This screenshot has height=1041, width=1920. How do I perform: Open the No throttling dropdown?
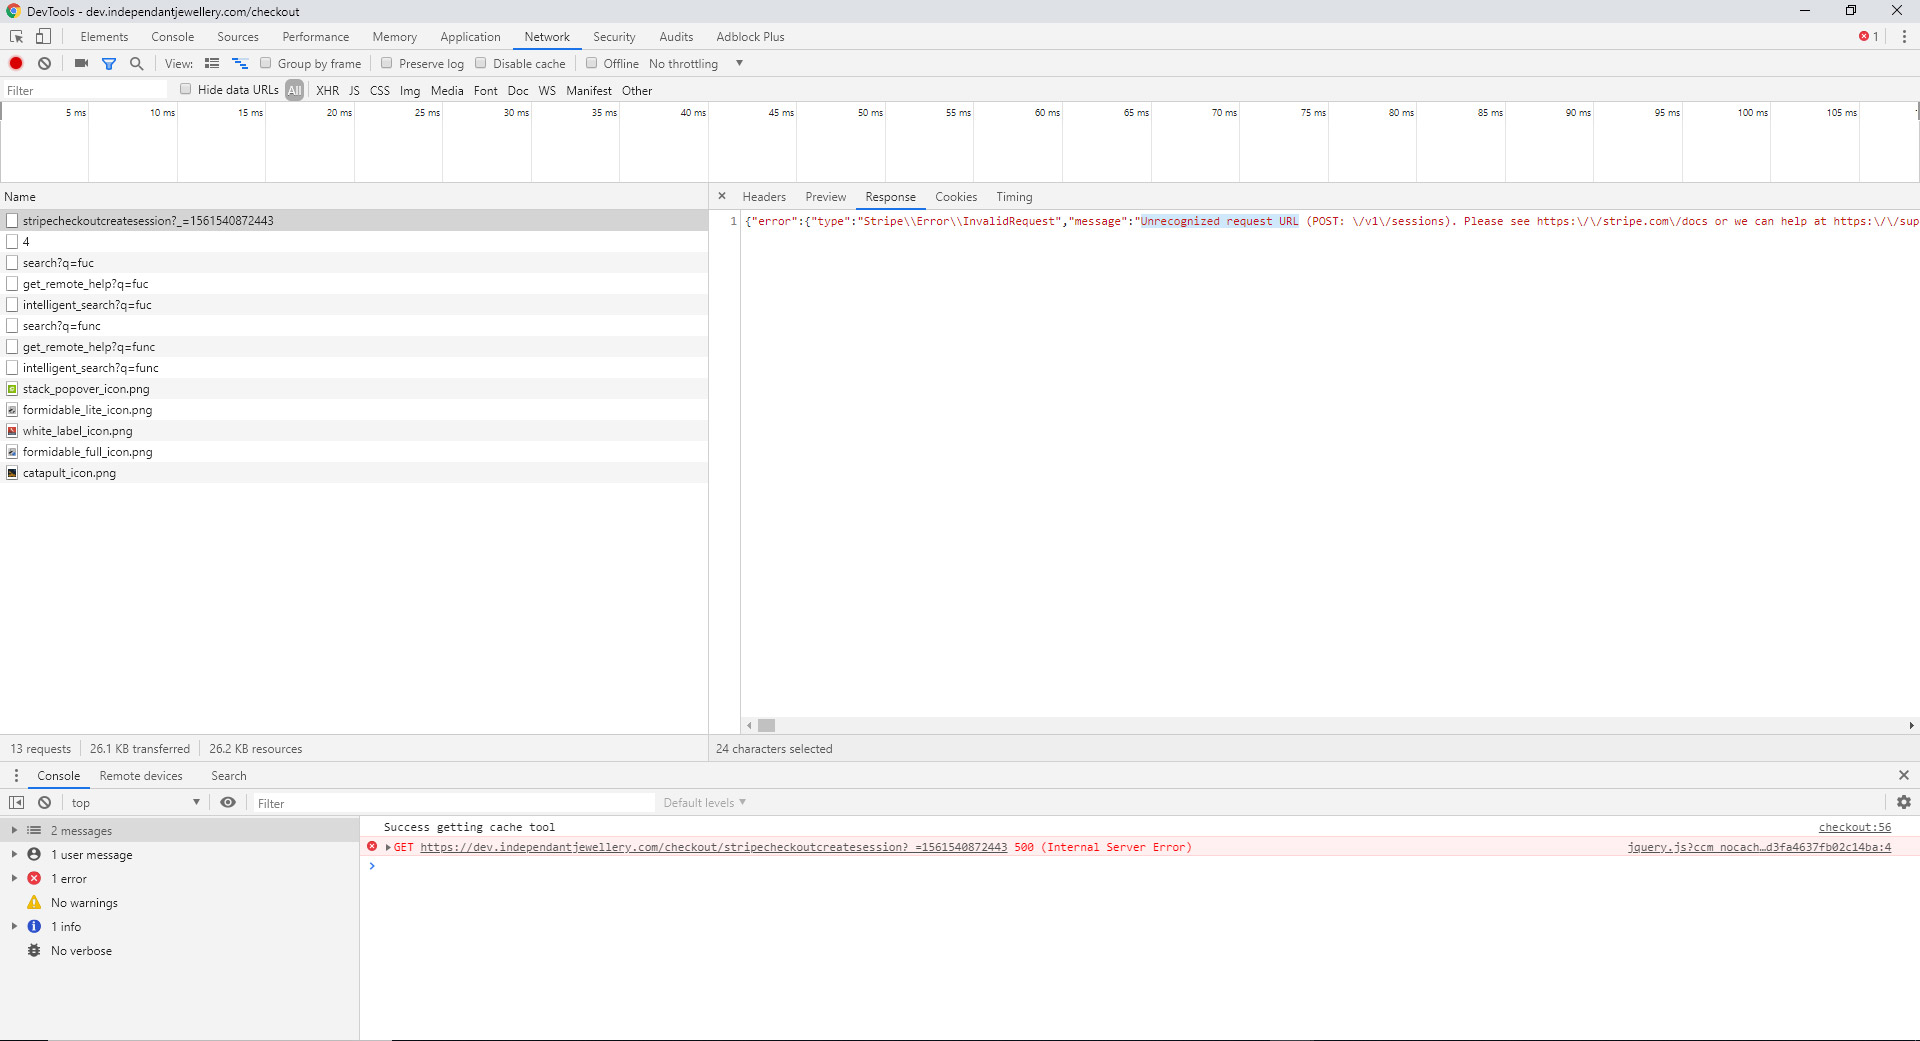[x=695, y=63]
